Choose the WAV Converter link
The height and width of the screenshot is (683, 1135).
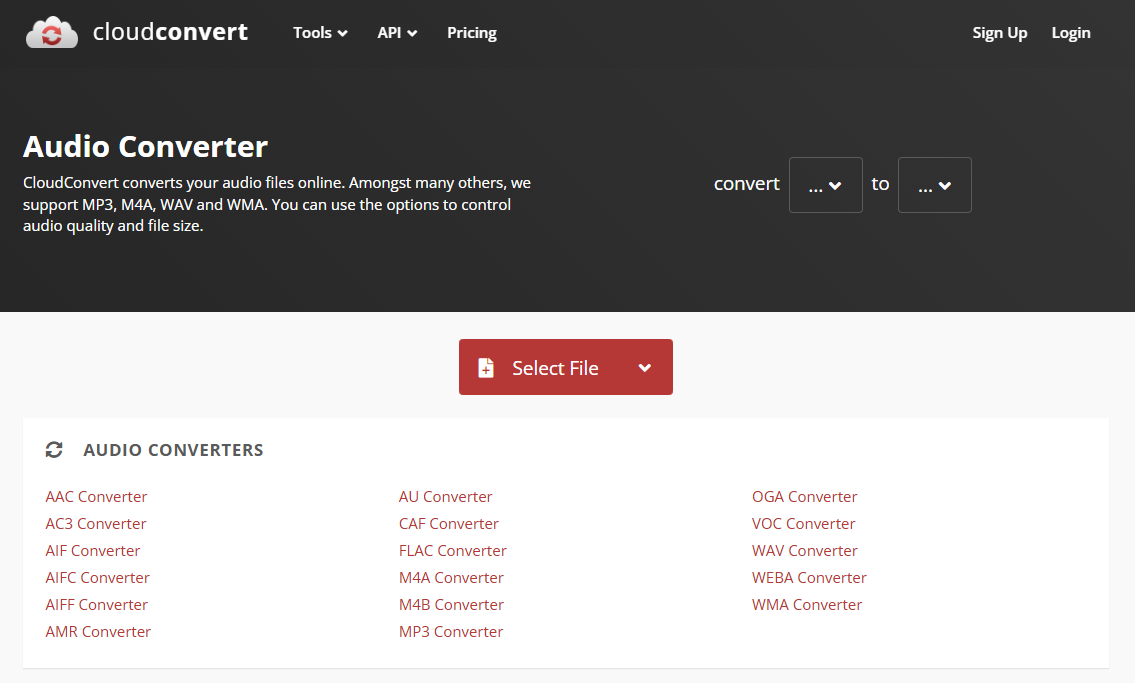pos(804,551)
